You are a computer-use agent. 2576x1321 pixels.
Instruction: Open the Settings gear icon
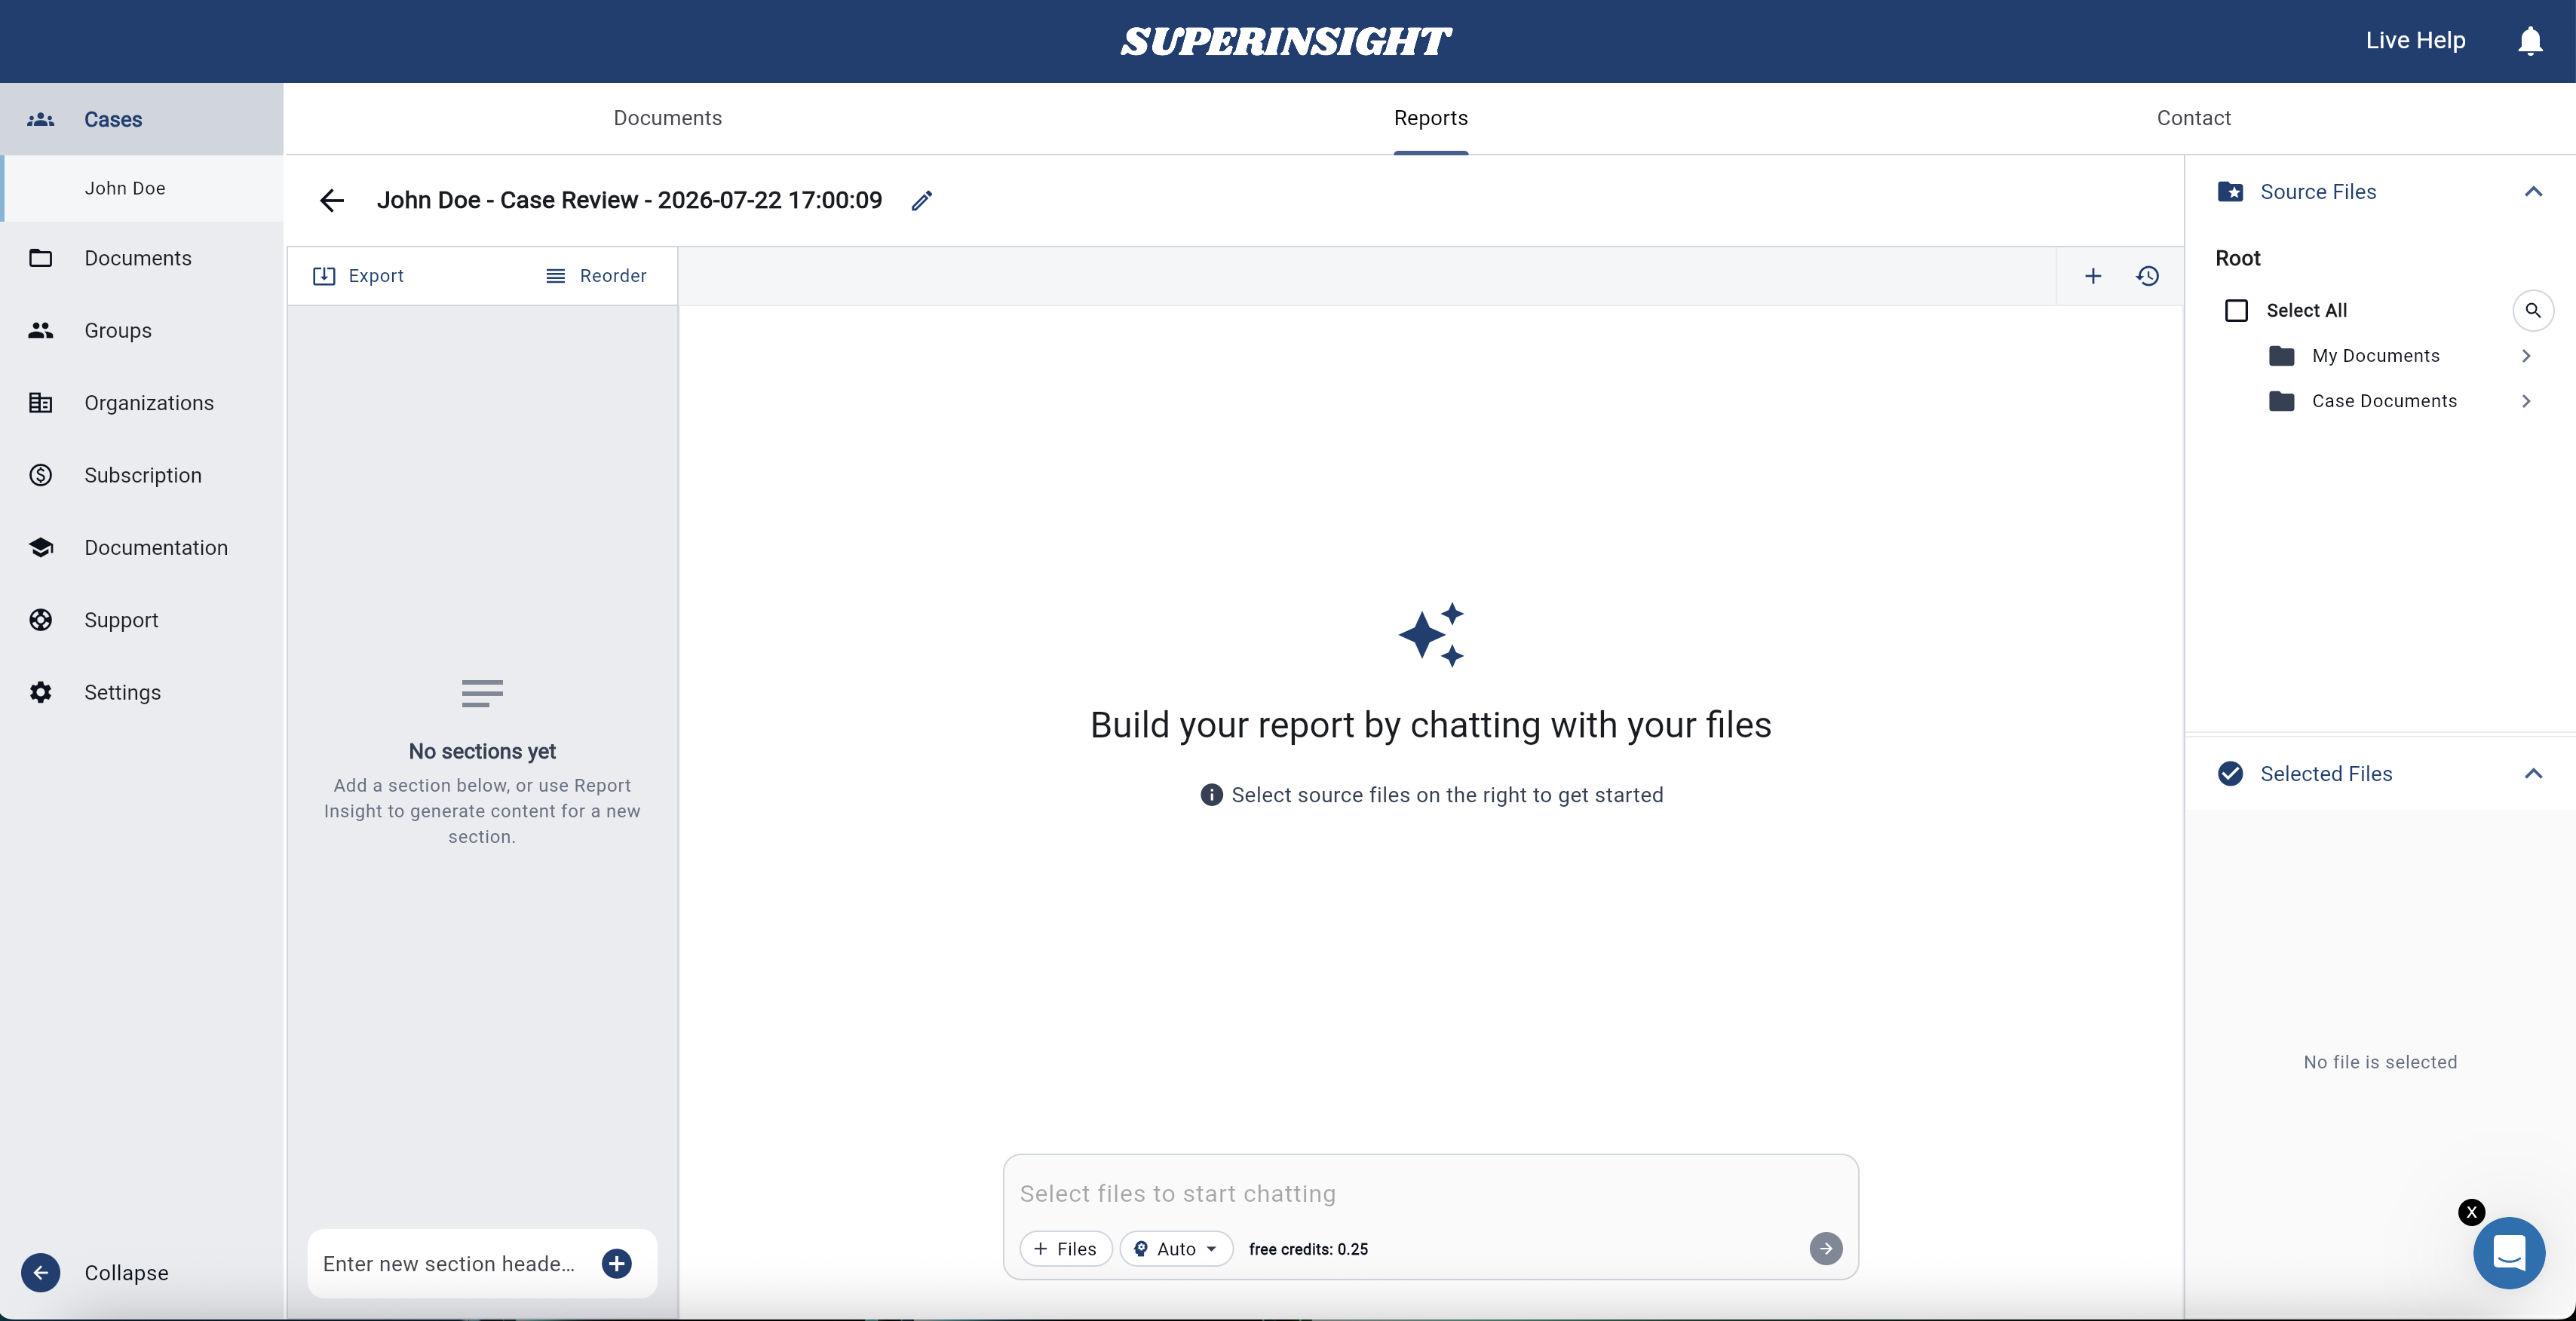tap(41, 692)
